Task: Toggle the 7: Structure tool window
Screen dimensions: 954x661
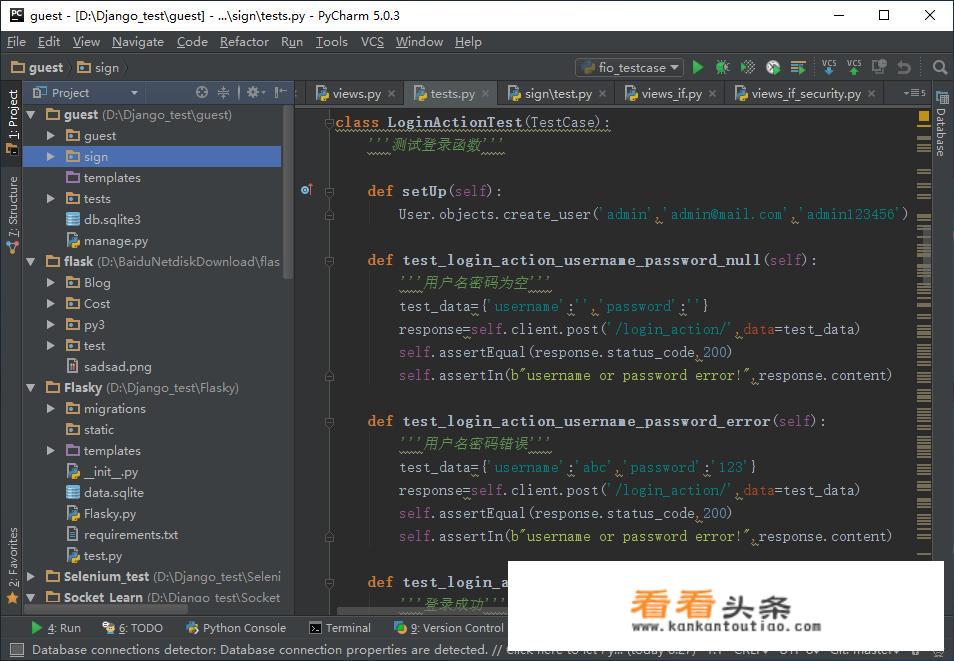Action: (x=12, y=214)
